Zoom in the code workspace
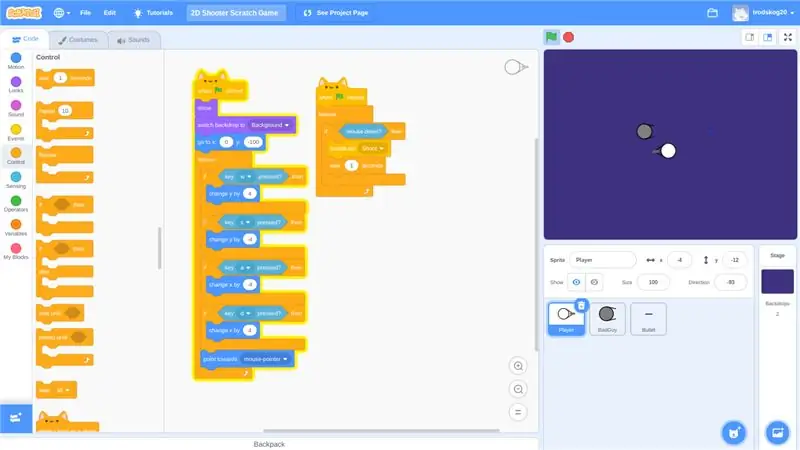This screenshot has height=450, width=800. click(x=518, y=366)
